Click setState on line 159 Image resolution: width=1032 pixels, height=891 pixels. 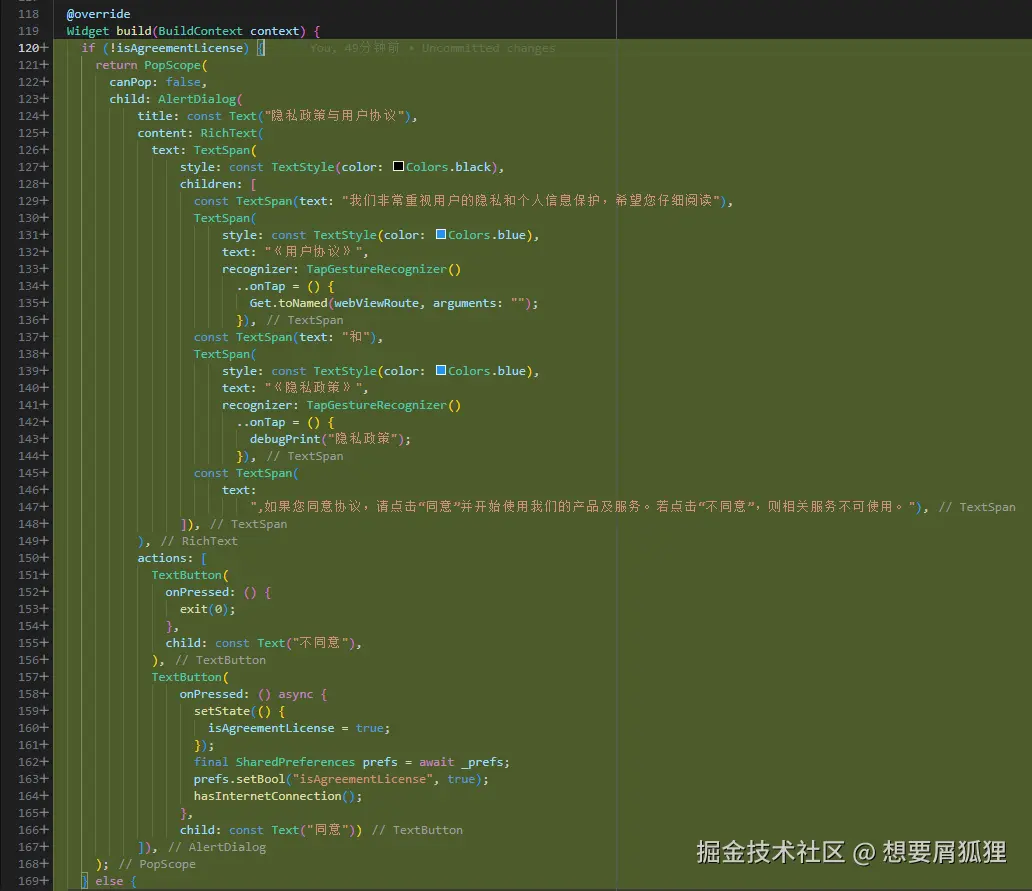[222, 711]
